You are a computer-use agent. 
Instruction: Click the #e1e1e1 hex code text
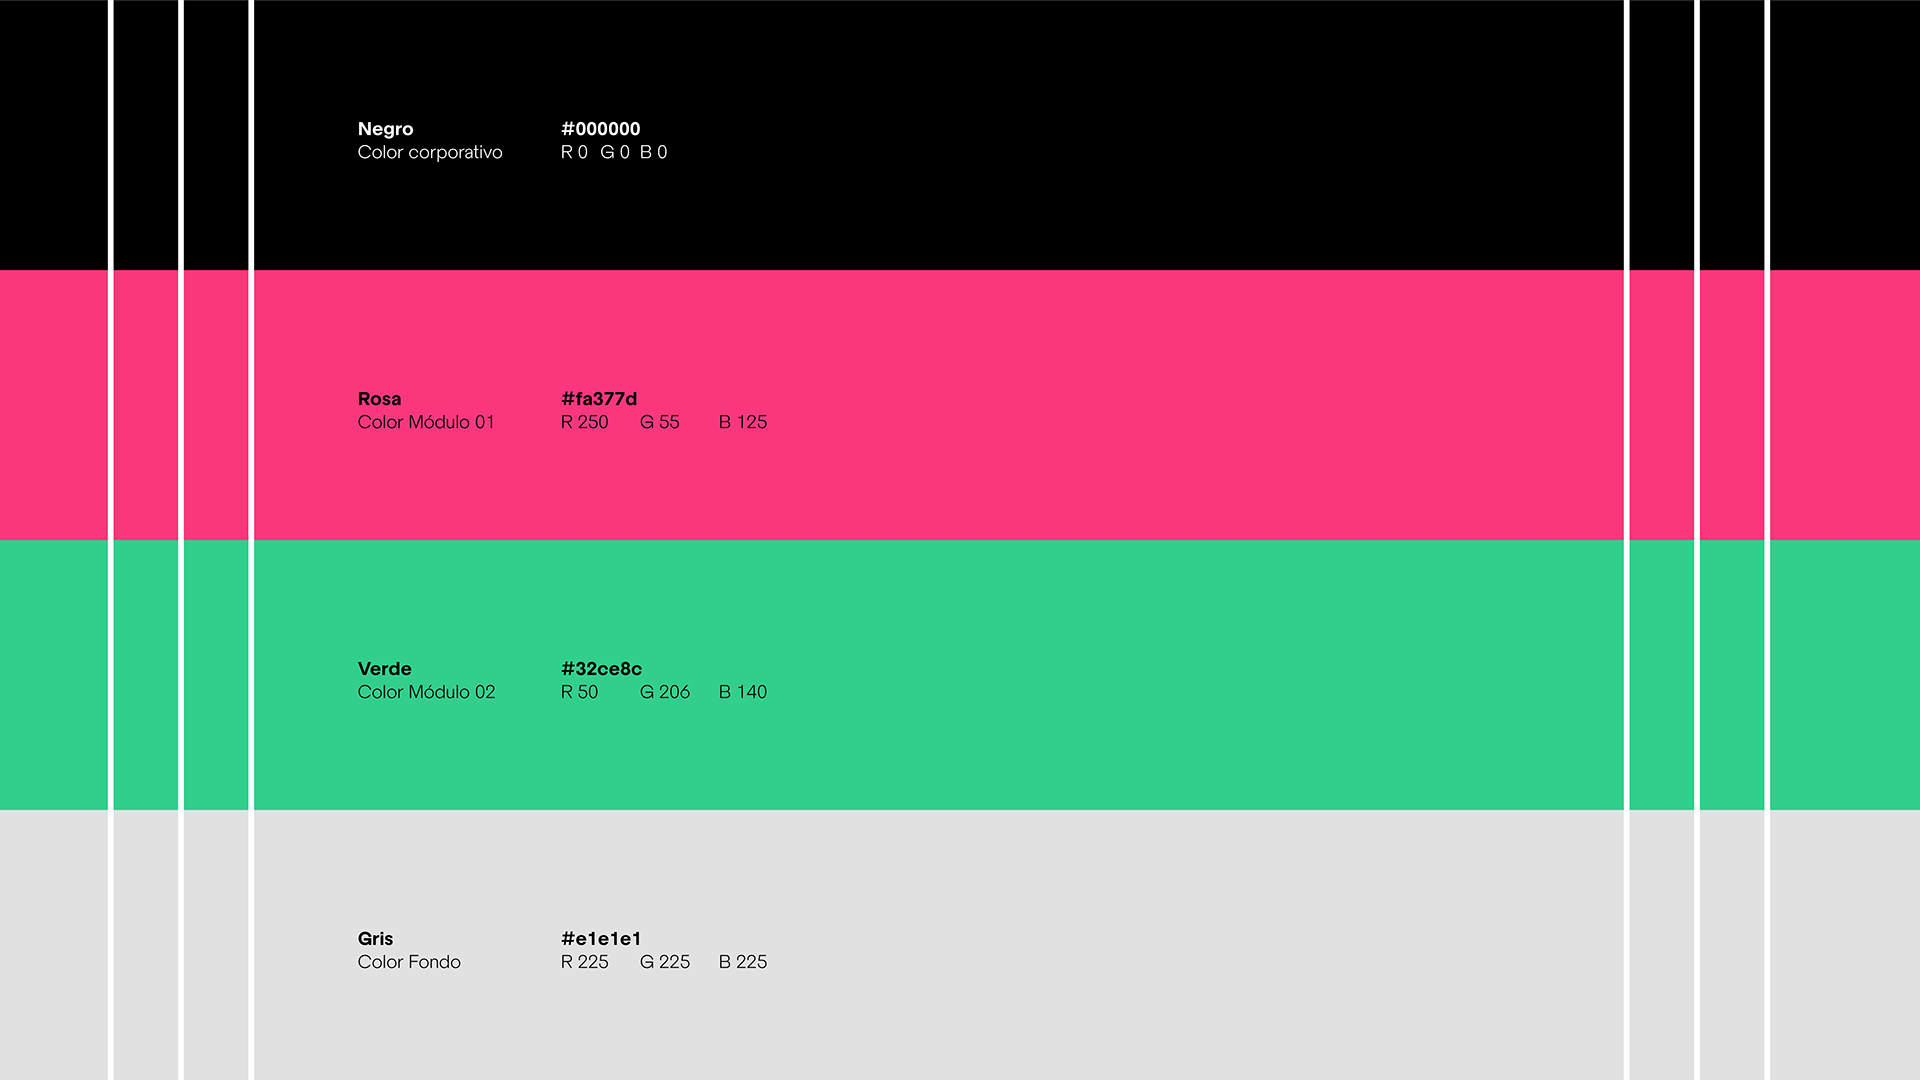600,939
